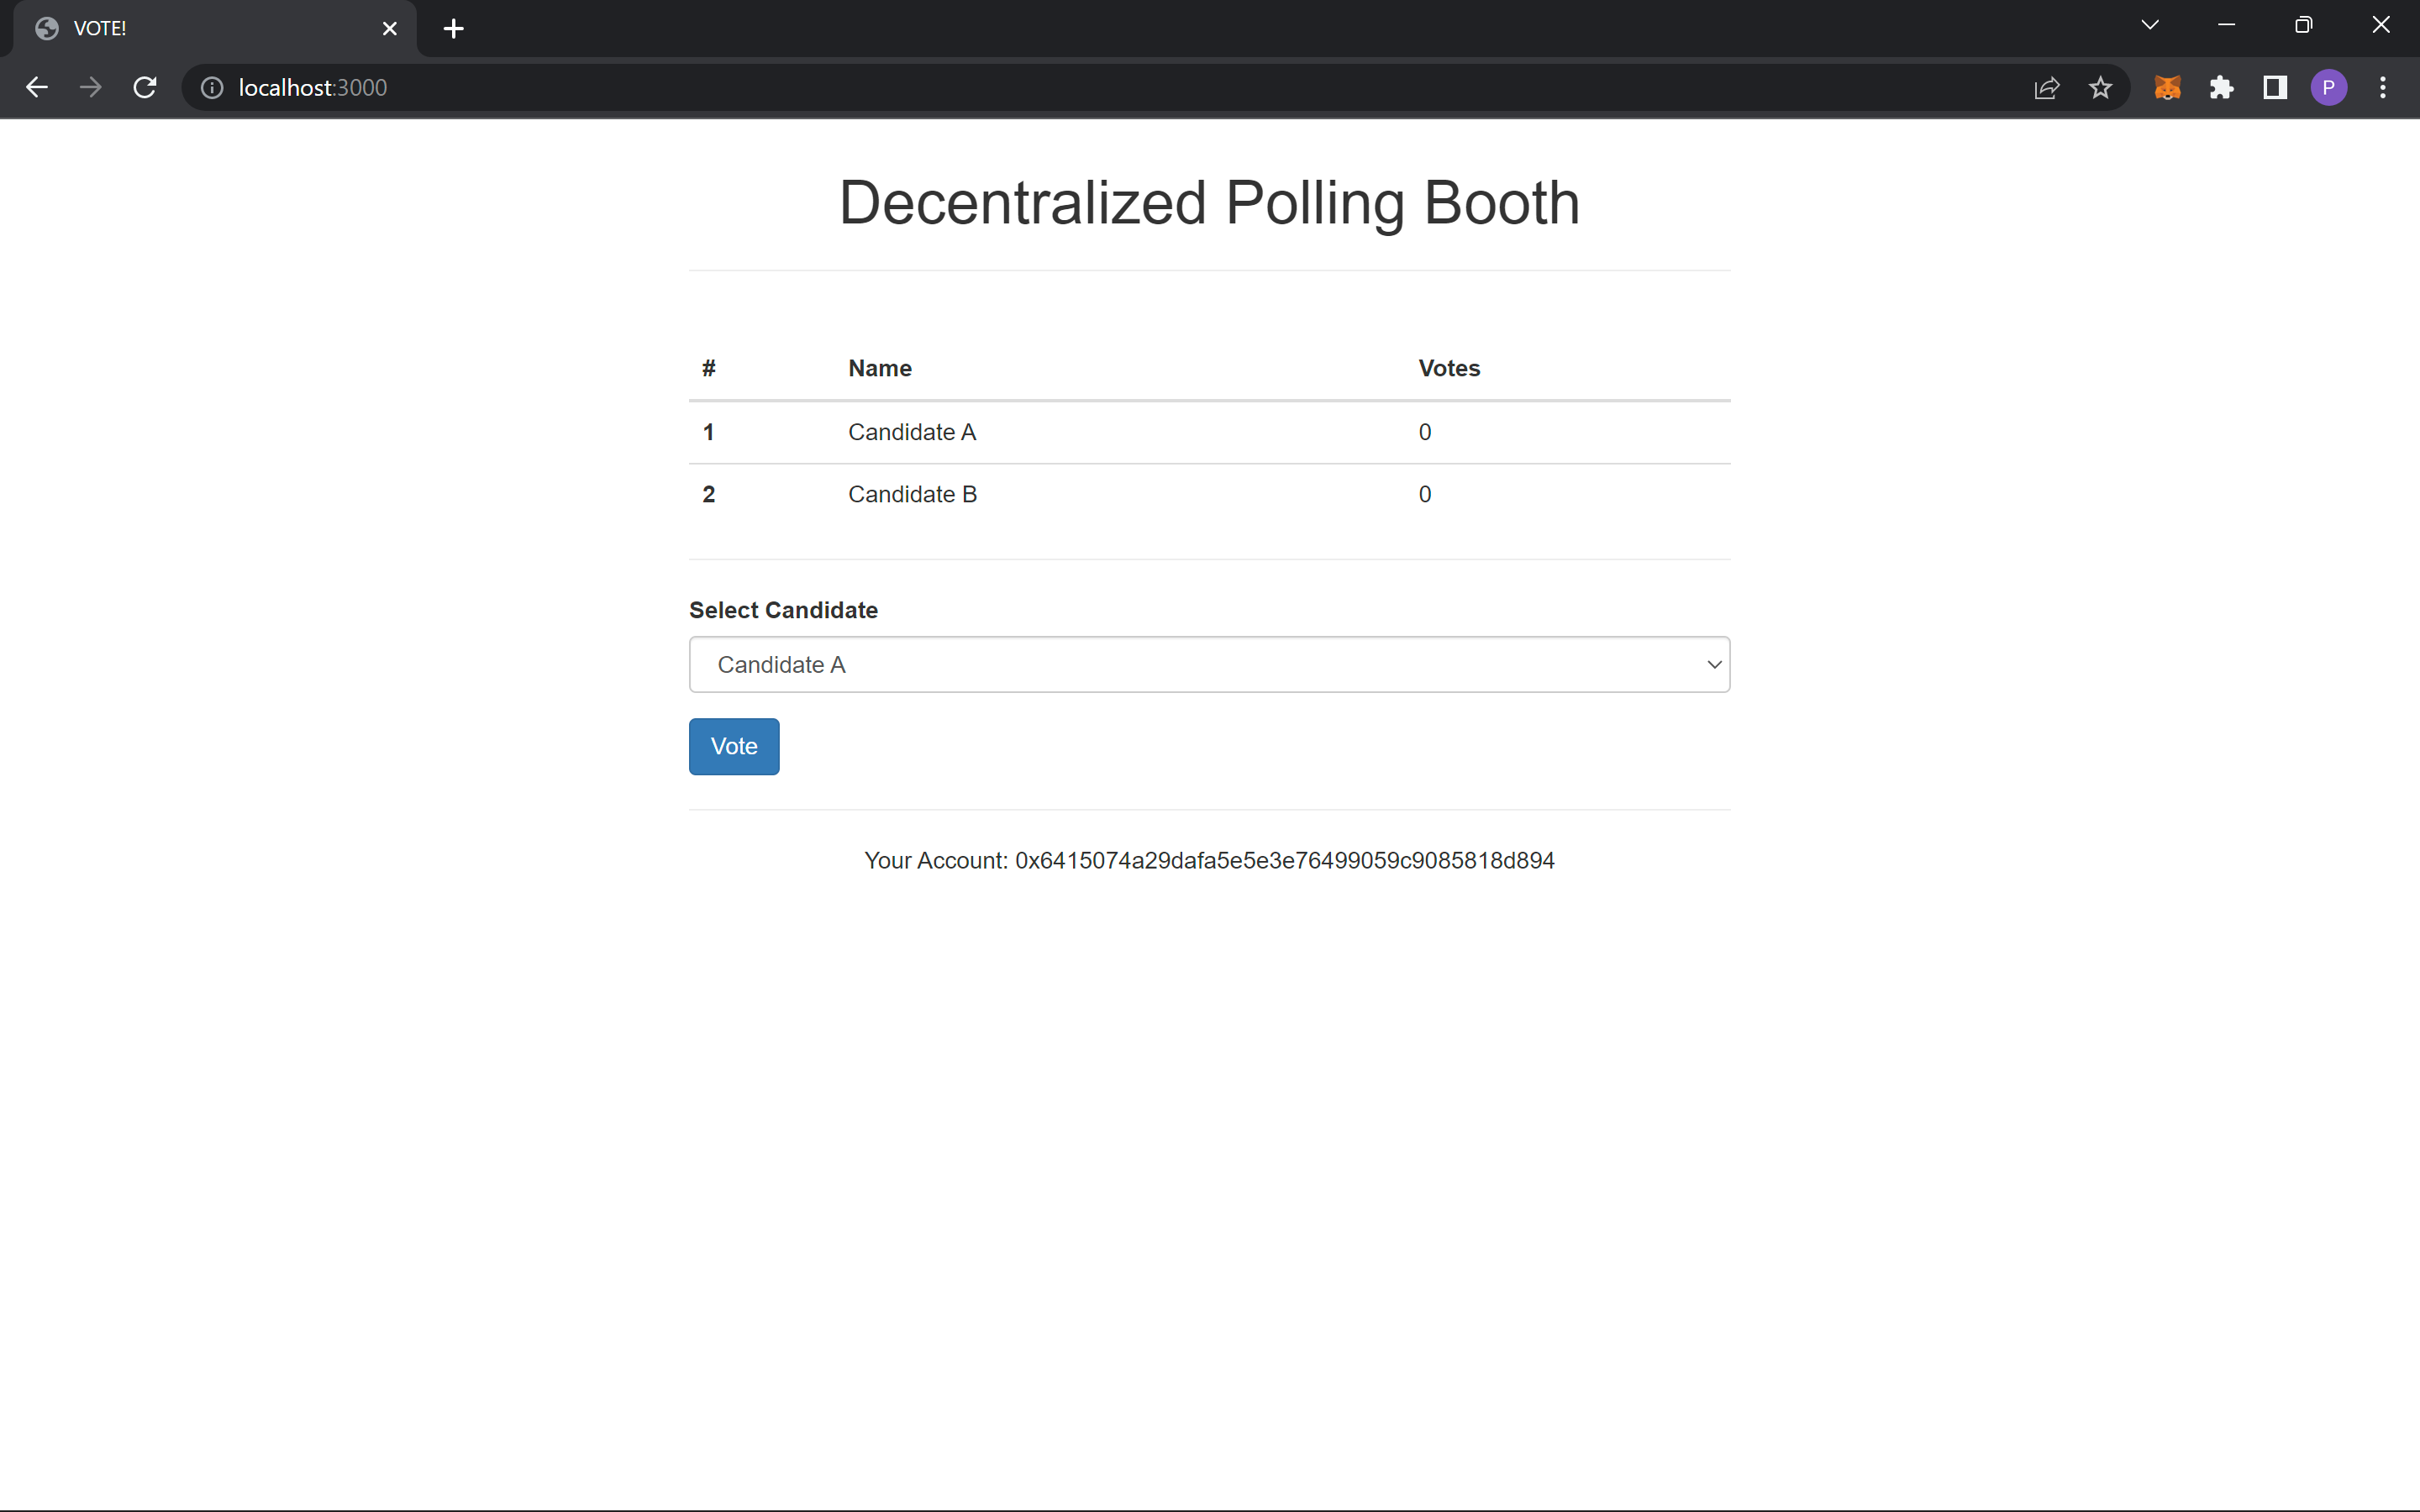Open the tab search chevron

pos(2149,25)
